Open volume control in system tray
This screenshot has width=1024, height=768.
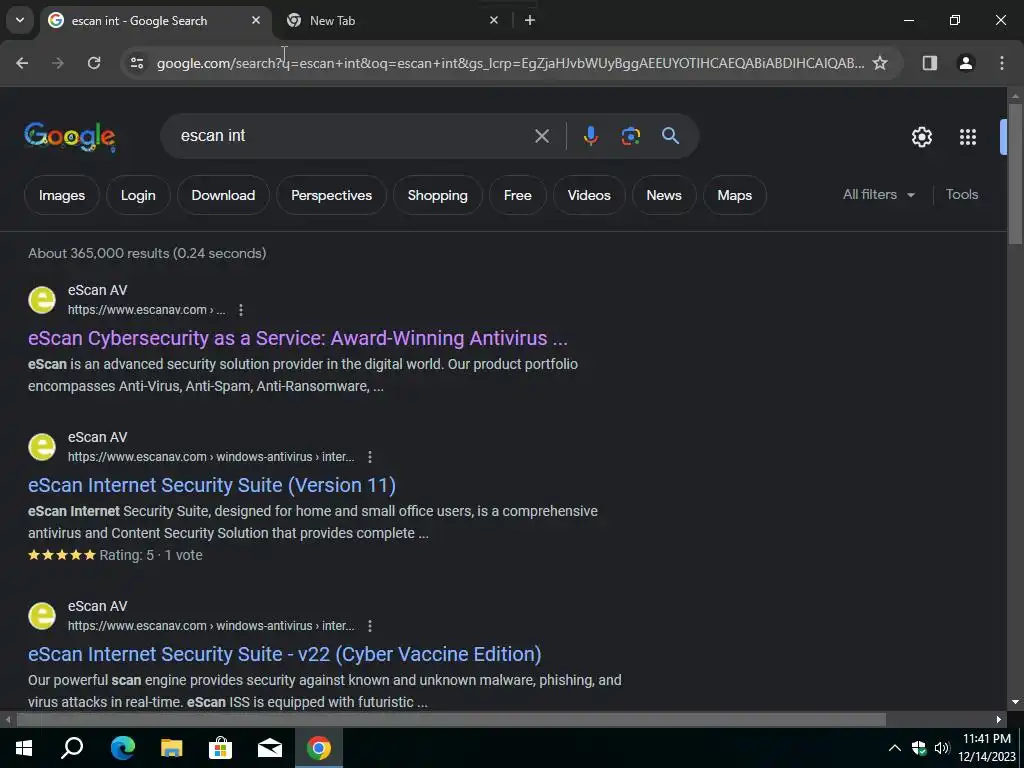(x=942, y=748)
